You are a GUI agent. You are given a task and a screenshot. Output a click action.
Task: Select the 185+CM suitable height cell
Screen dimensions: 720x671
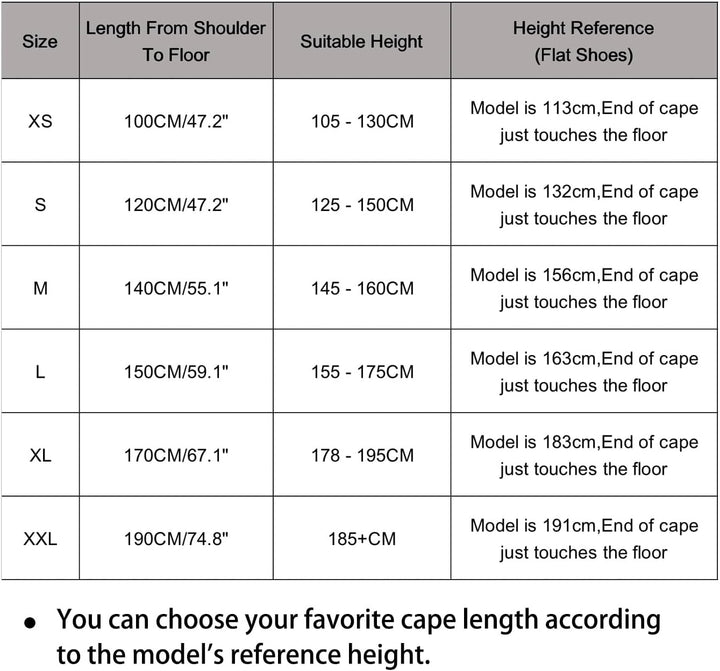click(362, 539)
